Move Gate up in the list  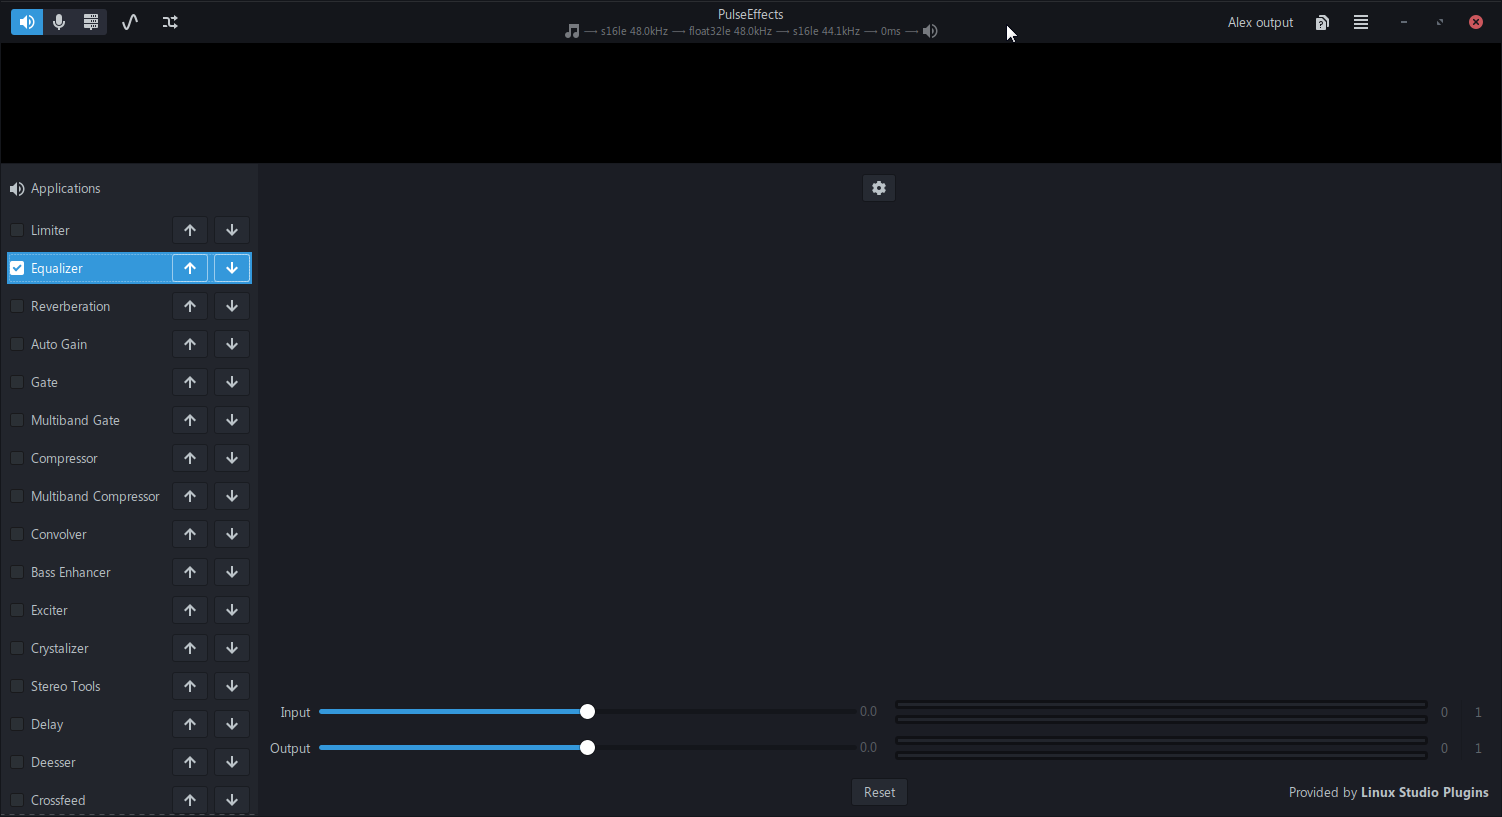[190, 382]
